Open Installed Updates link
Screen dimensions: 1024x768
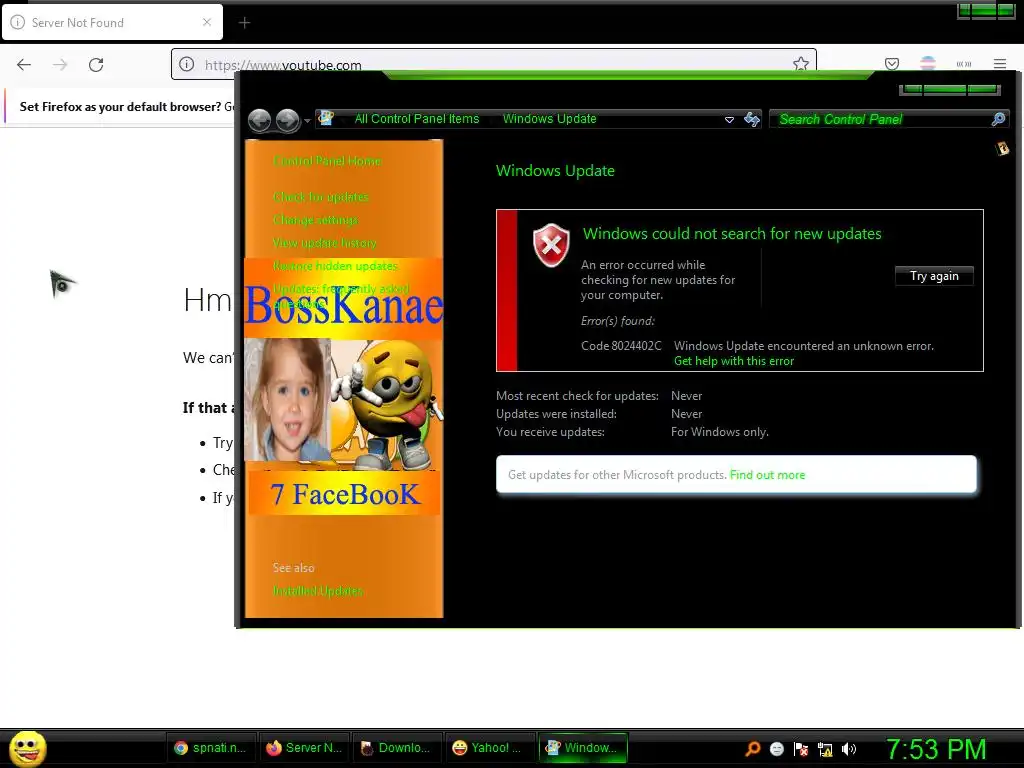point(317,590)
